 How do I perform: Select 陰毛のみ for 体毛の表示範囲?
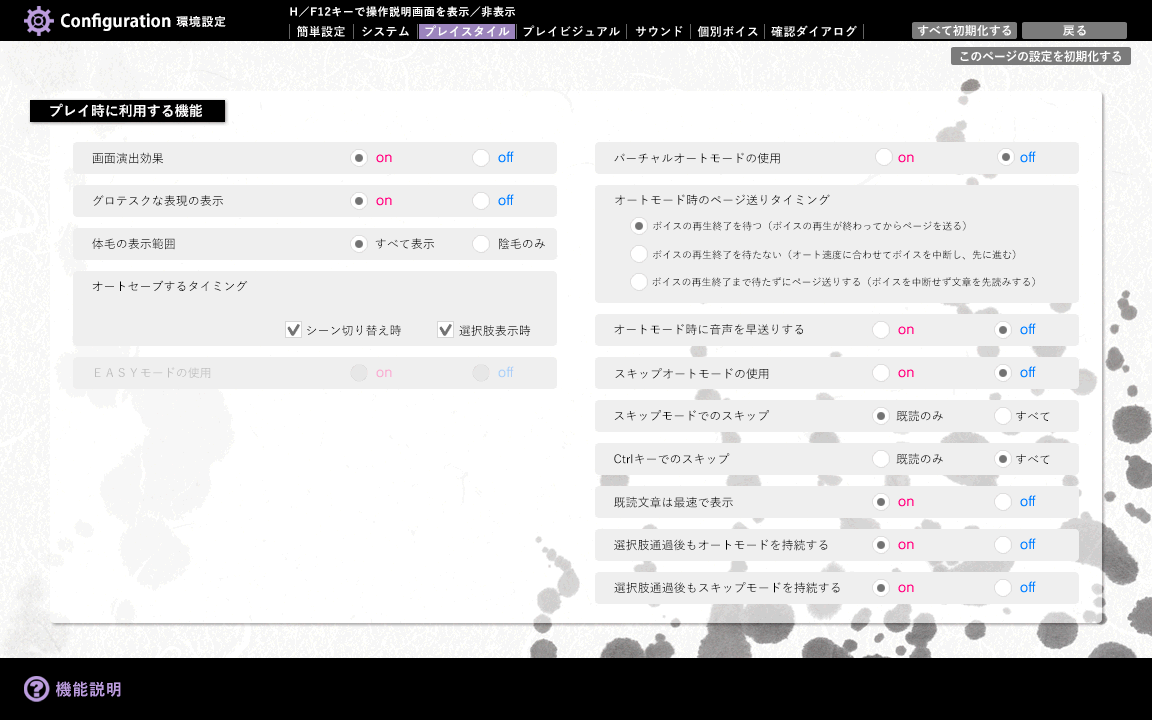(481, 244)
